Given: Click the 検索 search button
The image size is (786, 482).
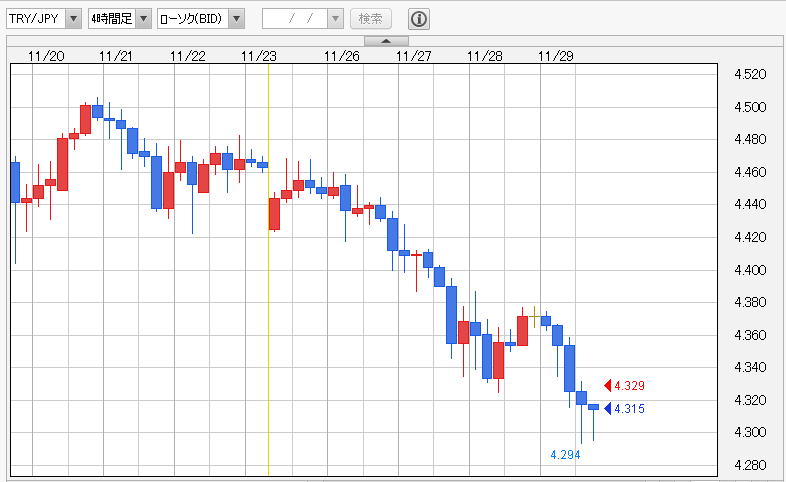Looking at the screenshot, I should pos(371,19).
